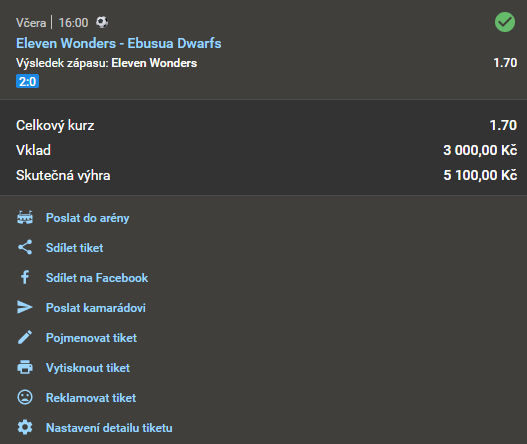The height and width of the screenshot is (444, 527).
Task: Click the paper plane send icon
Action: click(x=25, y=307)
